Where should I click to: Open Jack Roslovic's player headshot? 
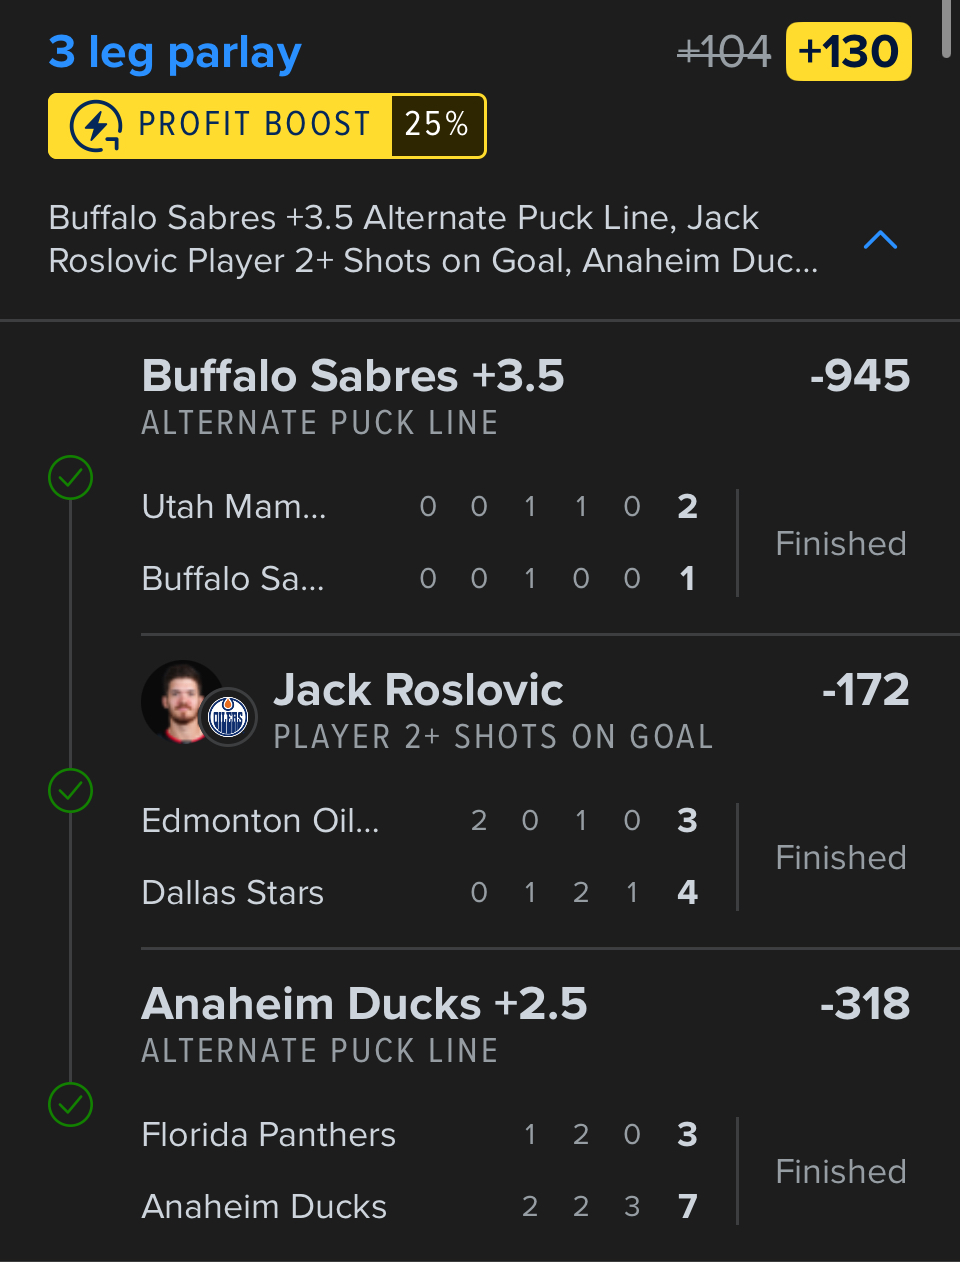click(178, 699)
